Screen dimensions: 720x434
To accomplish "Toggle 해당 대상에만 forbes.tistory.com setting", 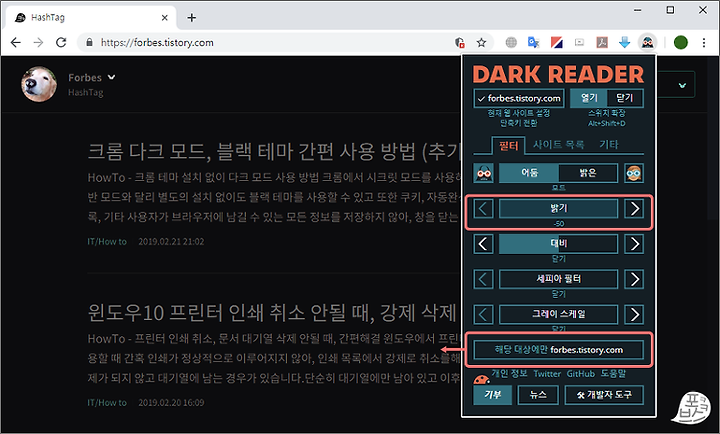I will click(558, 350).
